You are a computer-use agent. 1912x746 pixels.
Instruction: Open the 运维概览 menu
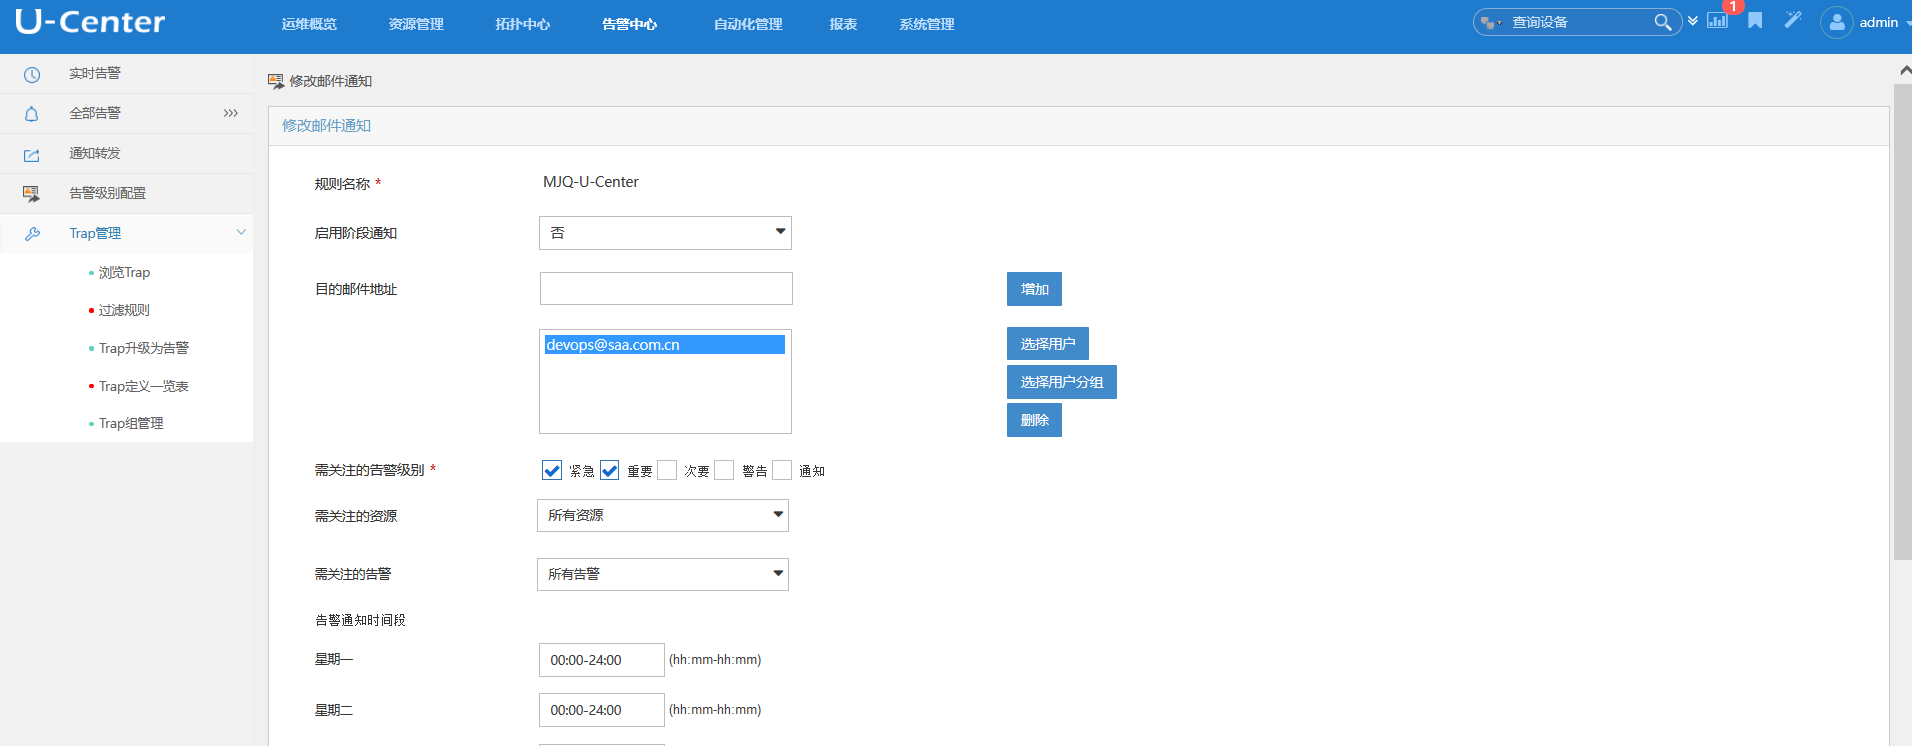click(309, 24)
